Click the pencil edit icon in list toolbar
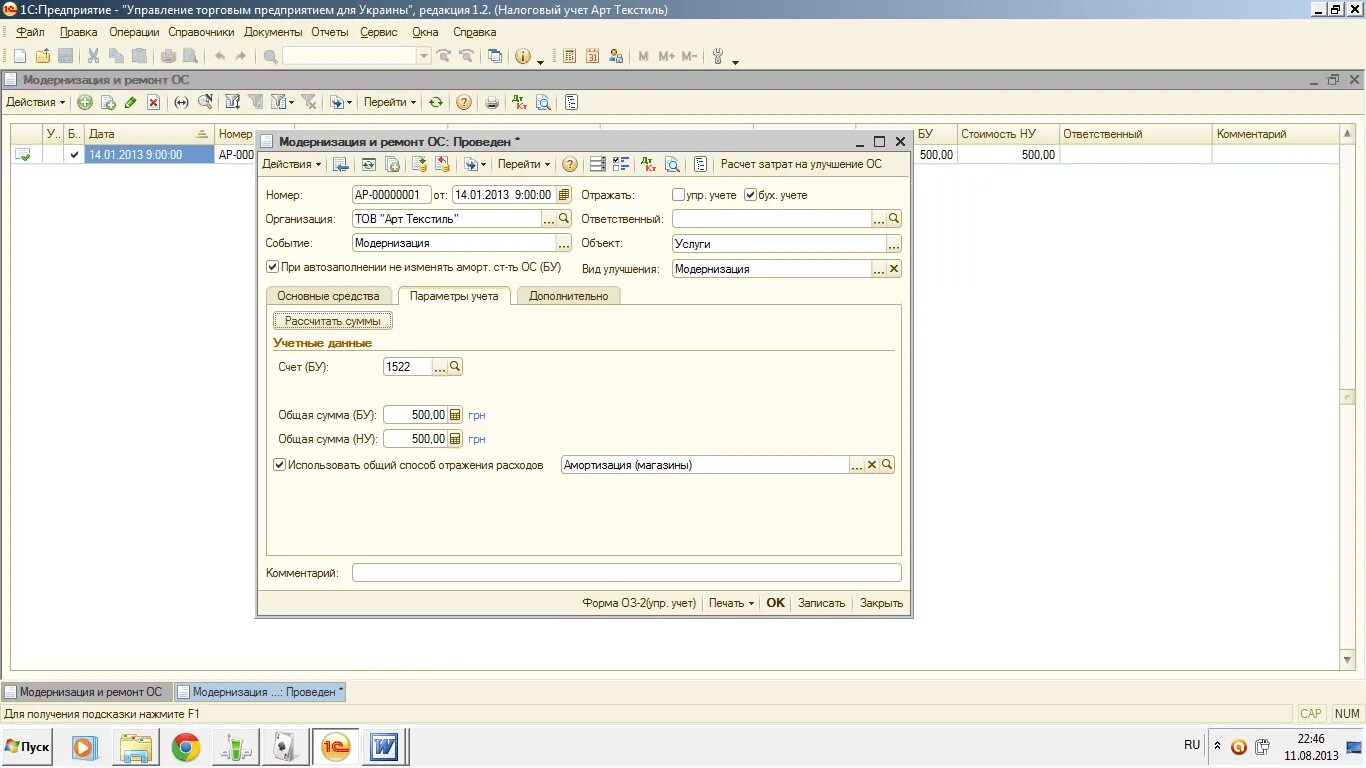Viewport: 1366px width, 768px height. 131,102
